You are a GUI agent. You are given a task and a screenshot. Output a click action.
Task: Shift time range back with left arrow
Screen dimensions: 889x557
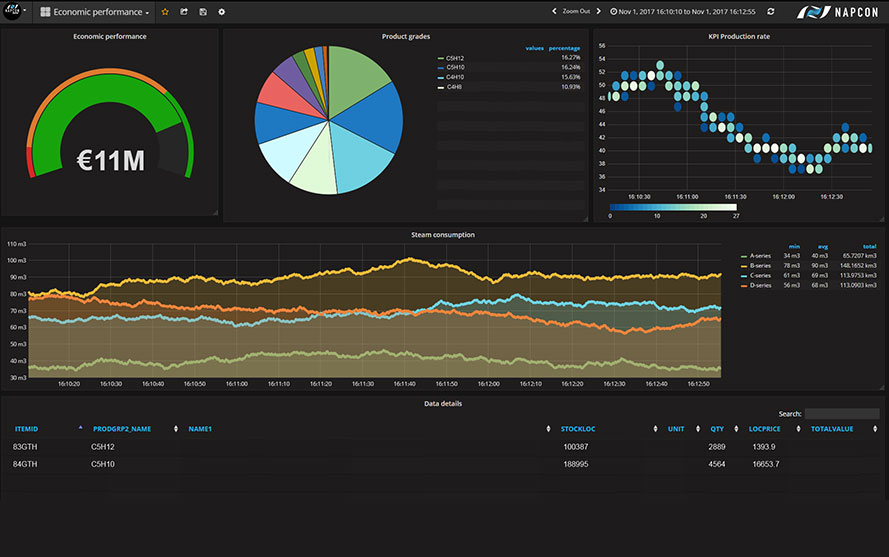coord(555,12)
